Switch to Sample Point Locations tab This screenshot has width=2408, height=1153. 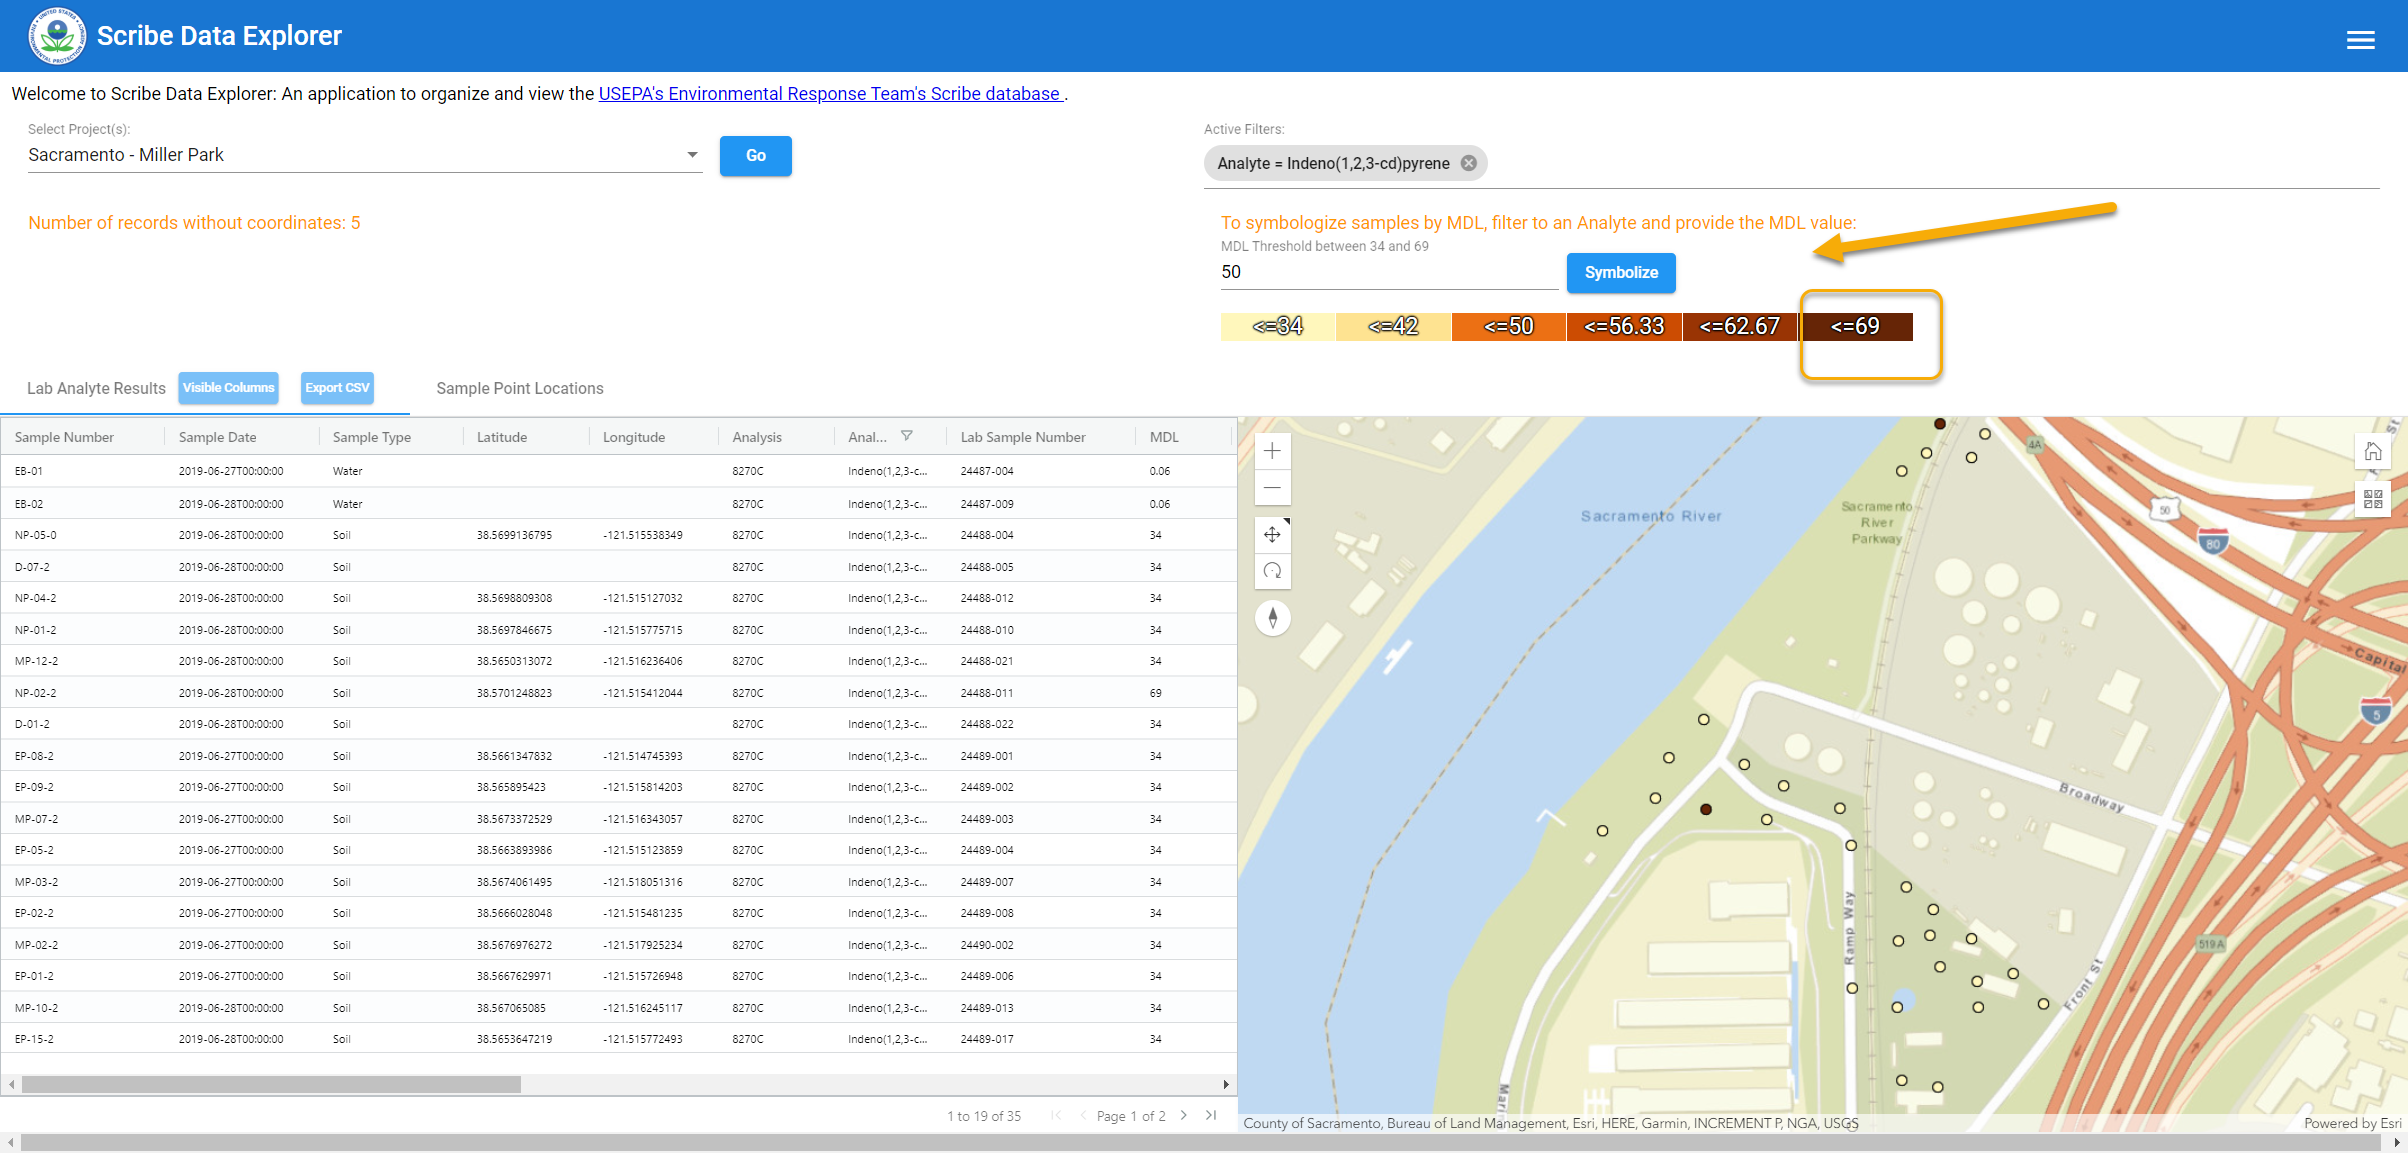[519, 388]
